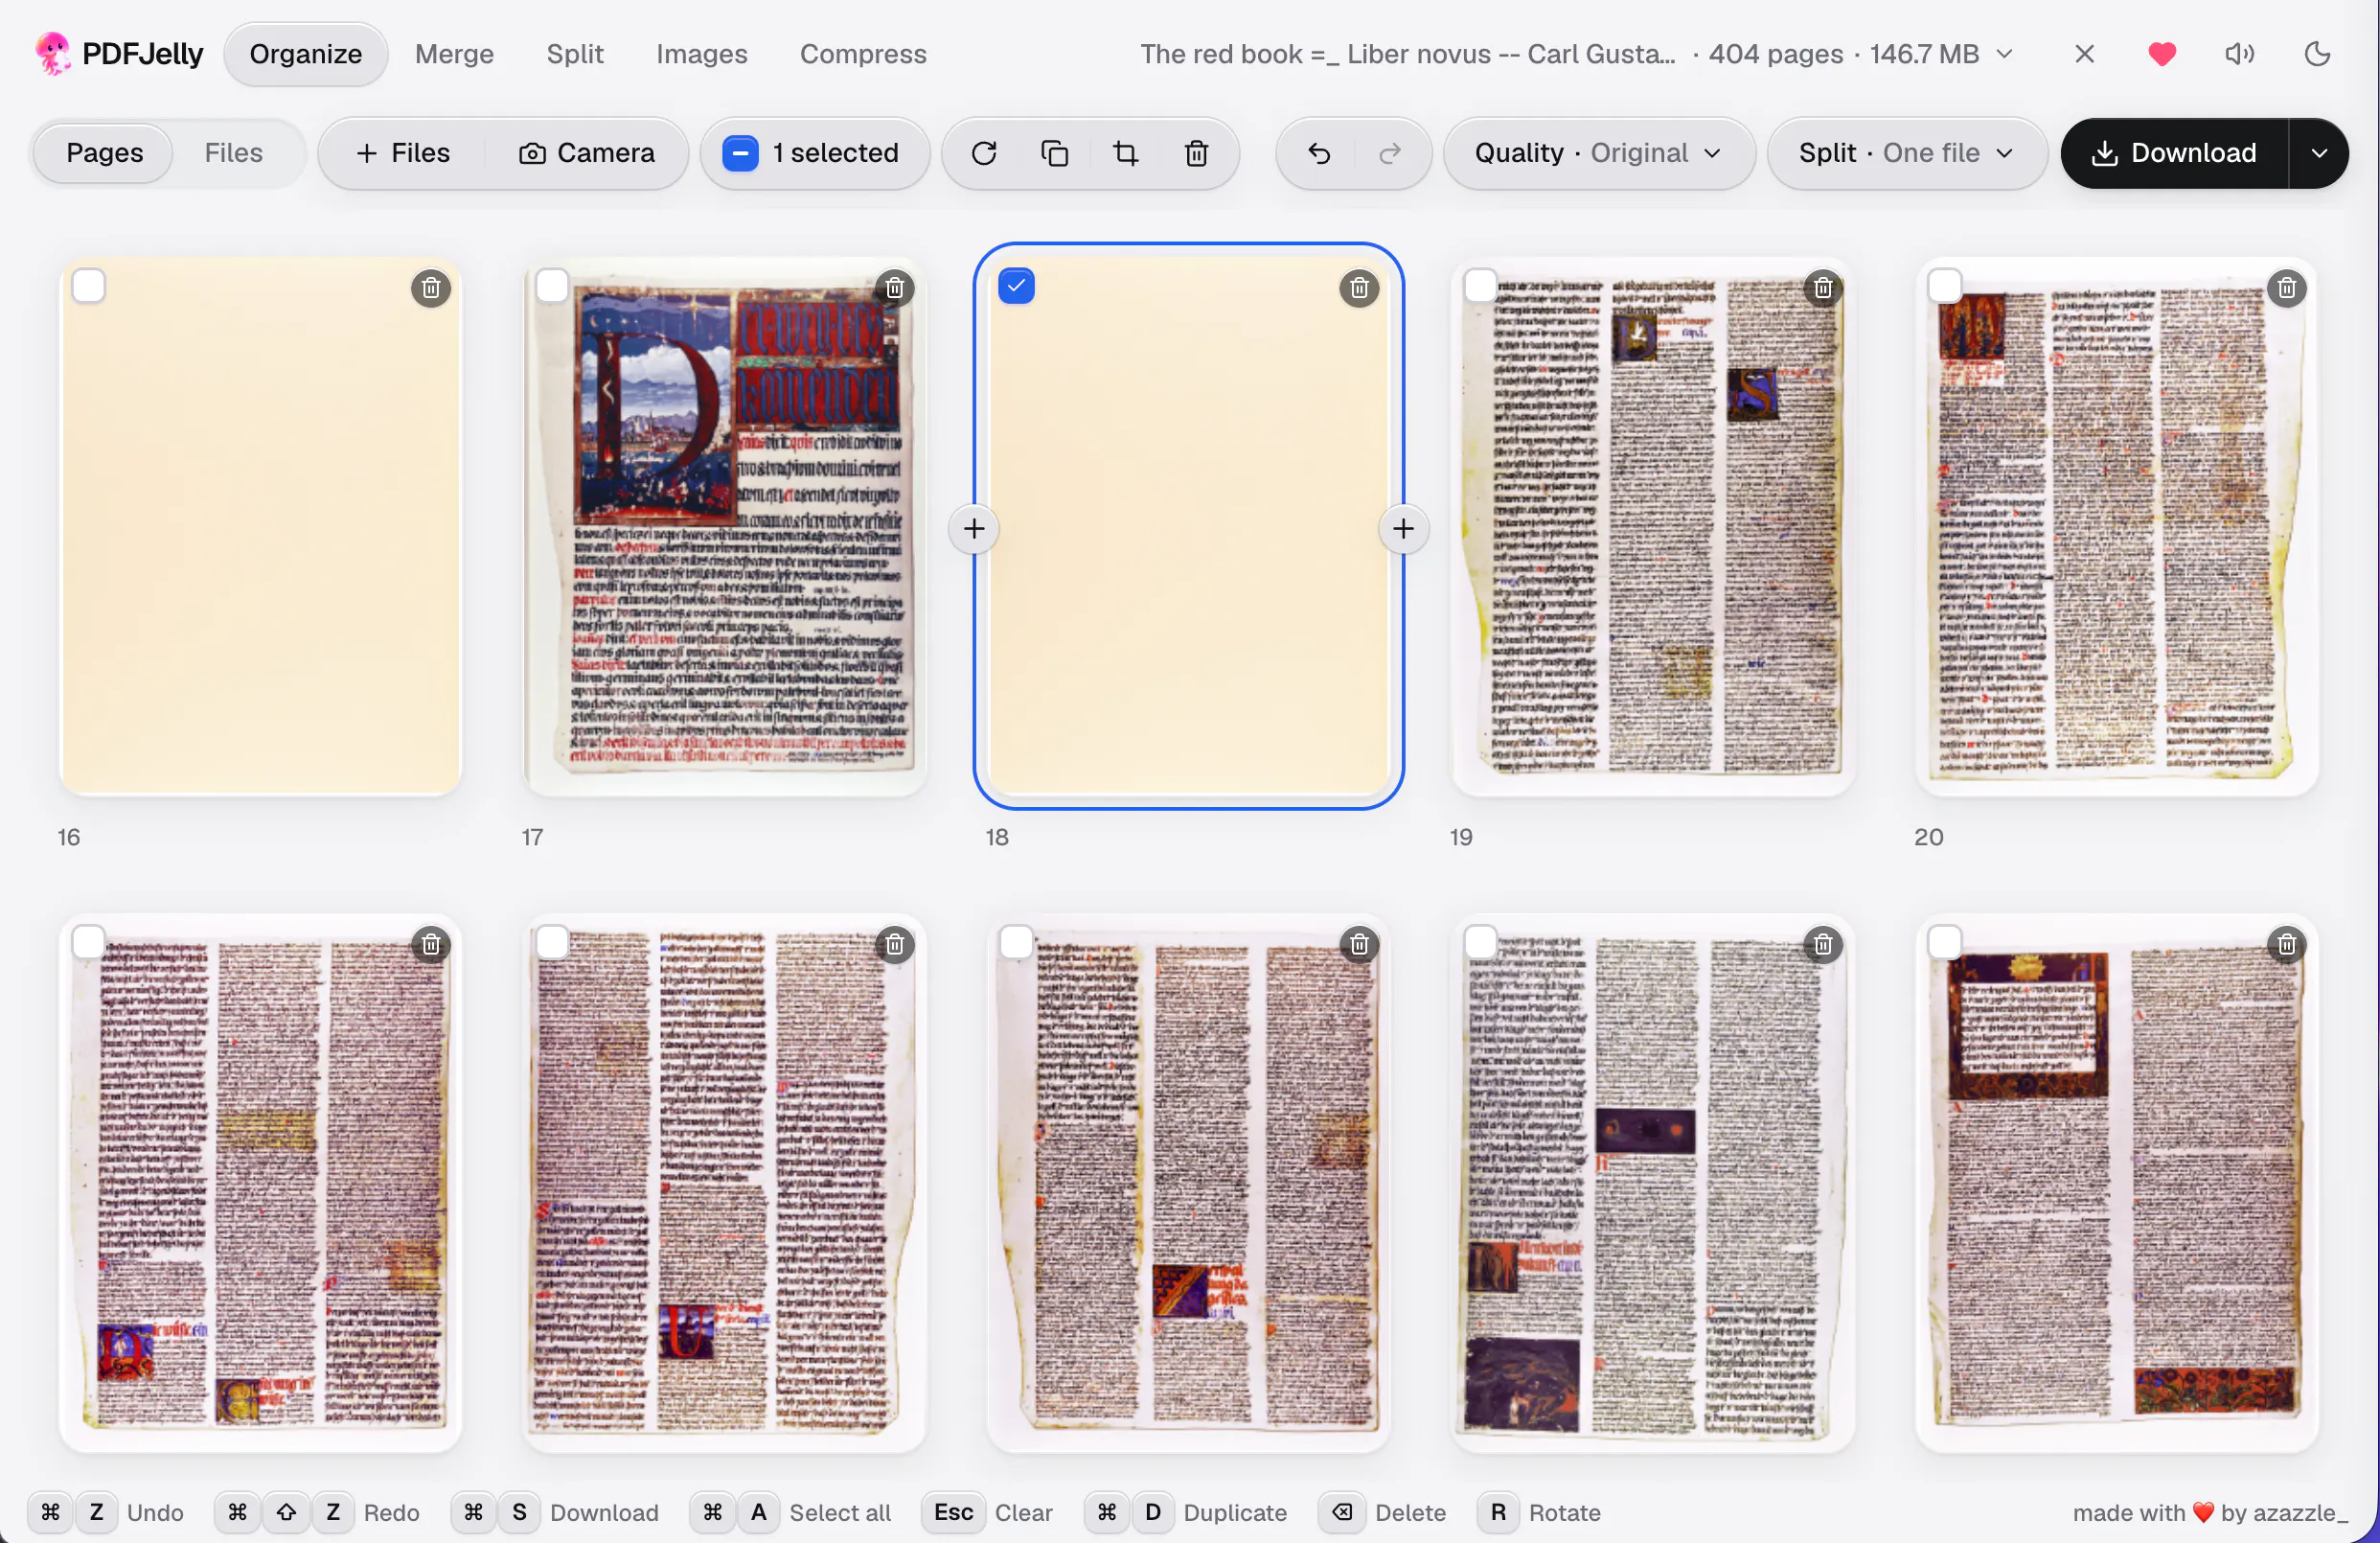
Task: Switch to the Pages view
Action: click(104, 153)
